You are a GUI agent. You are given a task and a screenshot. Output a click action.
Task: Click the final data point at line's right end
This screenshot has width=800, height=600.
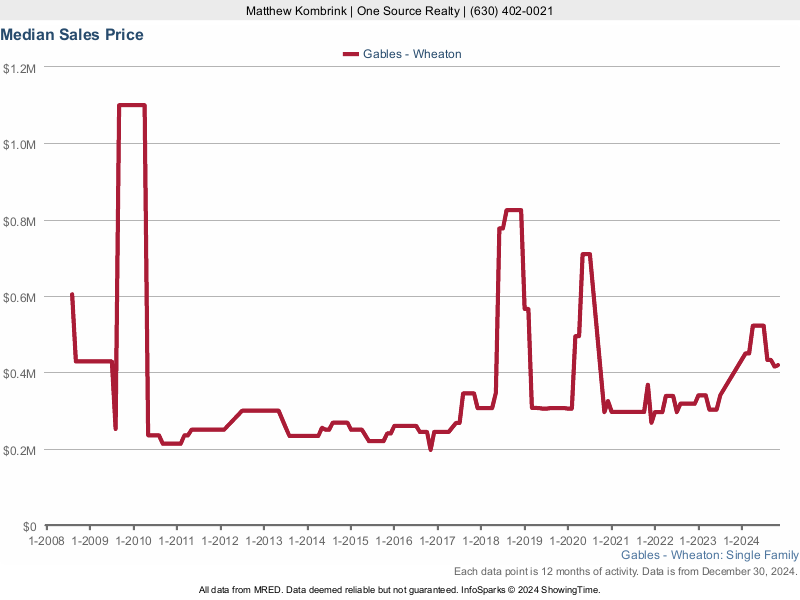[x=779, y=364]
